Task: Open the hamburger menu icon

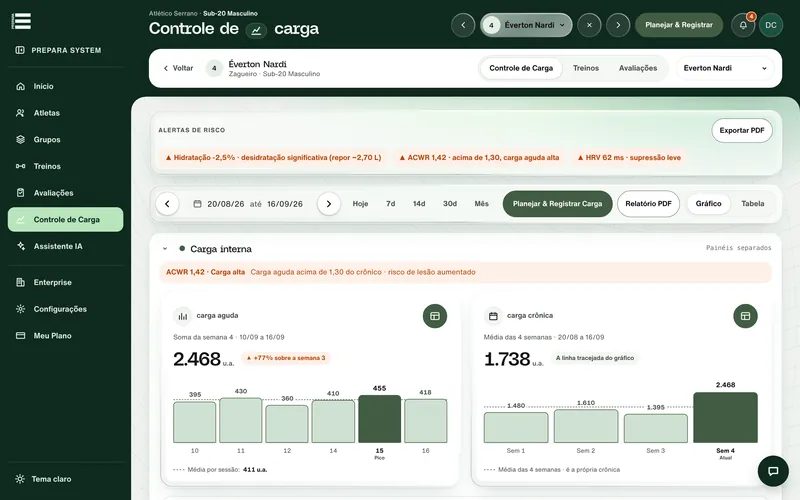Action: (x=21, y=21)
